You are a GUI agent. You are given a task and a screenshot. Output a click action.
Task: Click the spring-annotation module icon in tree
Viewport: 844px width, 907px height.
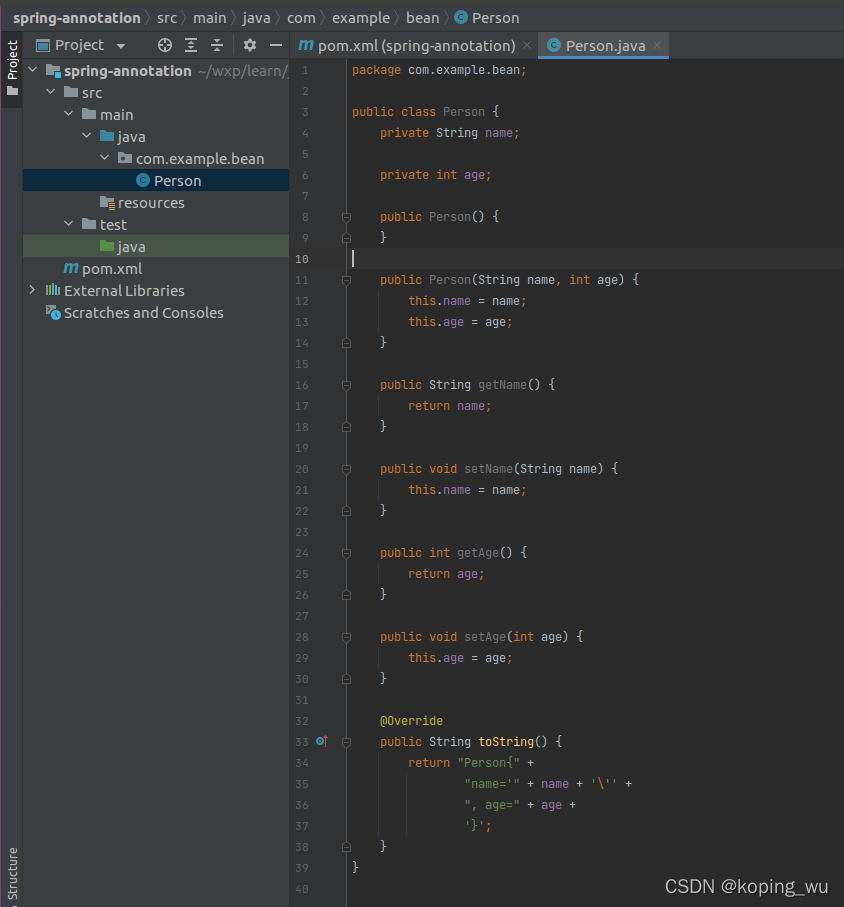(53, 71)
